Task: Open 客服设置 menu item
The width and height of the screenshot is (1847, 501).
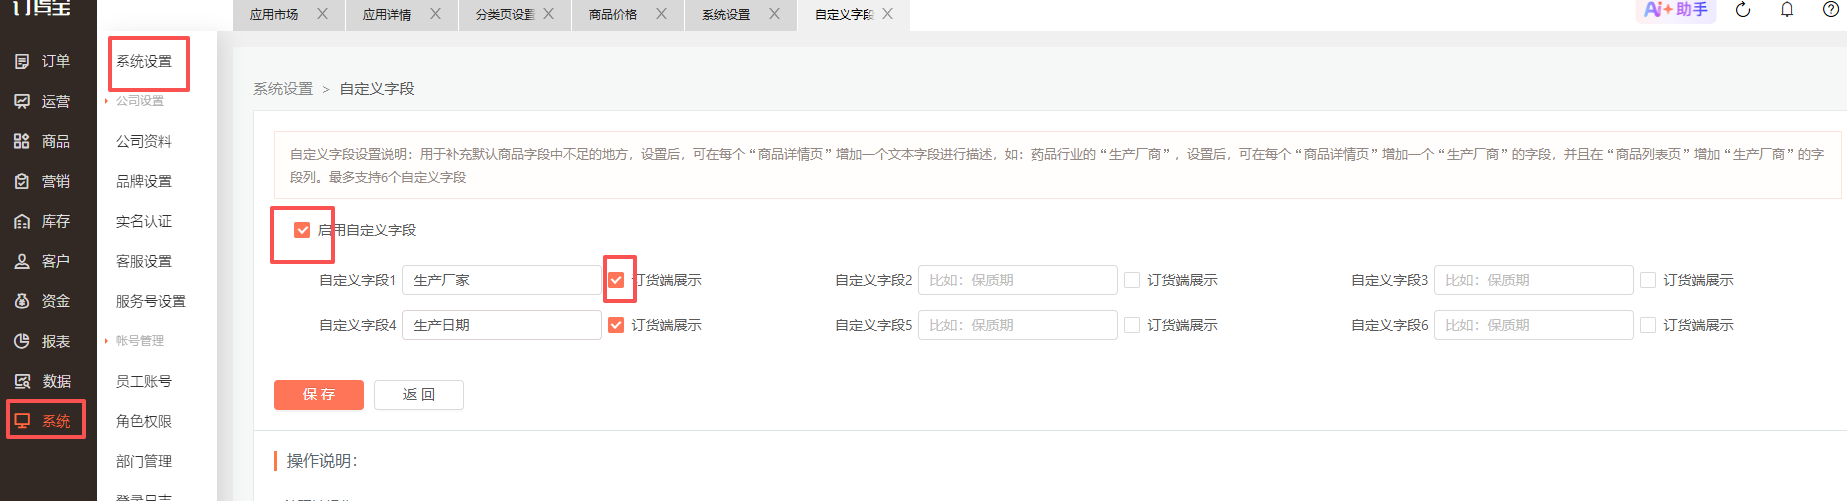Action: [x=144, y=261]
